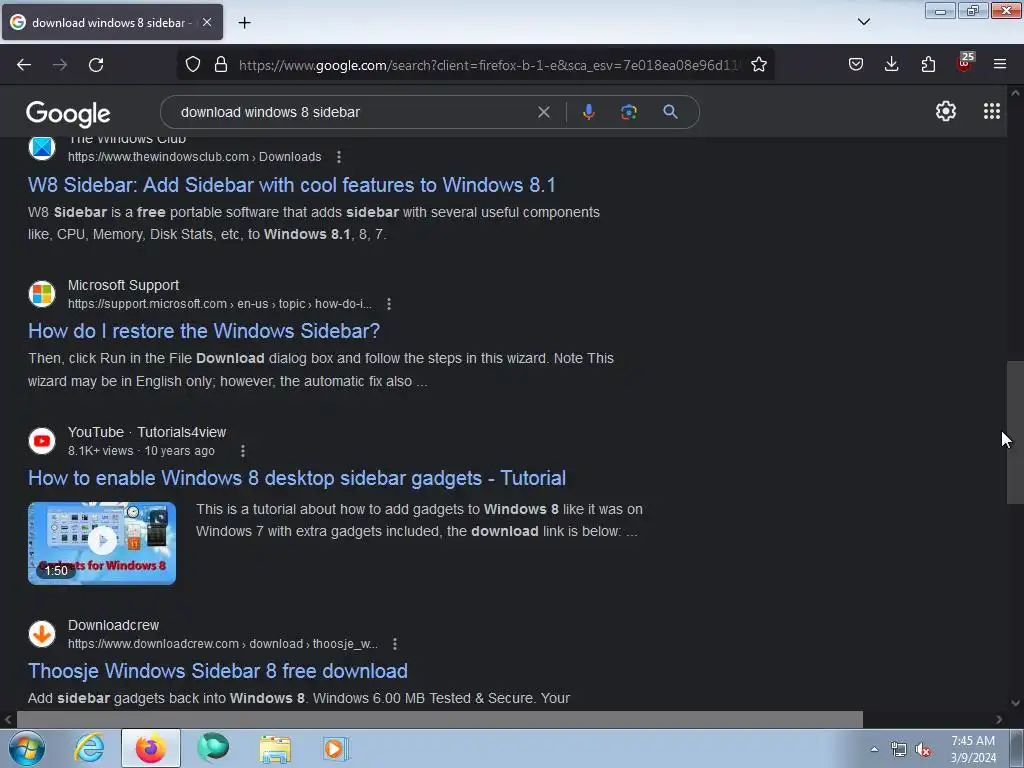The width and height of the screenshot is (1024, 768).
Task: Open the media player in the taskbar
Action: (x=336, y=748)
